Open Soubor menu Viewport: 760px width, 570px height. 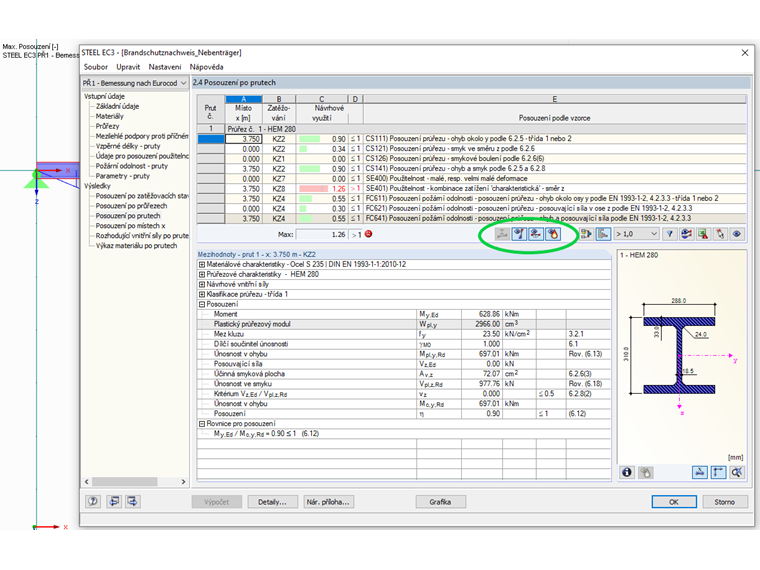pos(95,67)
